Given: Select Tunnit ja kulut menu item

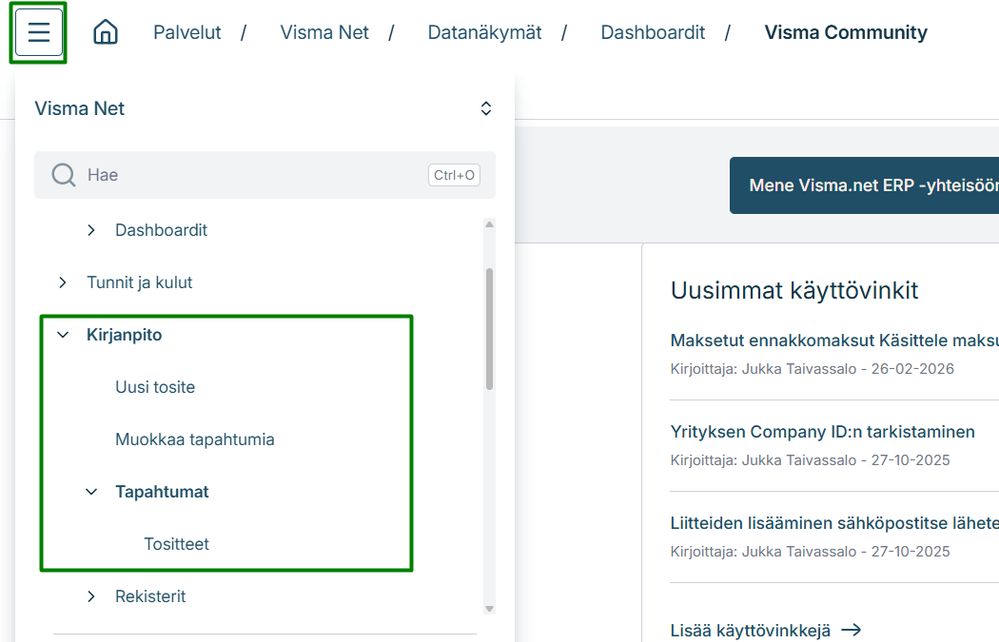Looking at the screenshot, I should click(x=140, y=282).
